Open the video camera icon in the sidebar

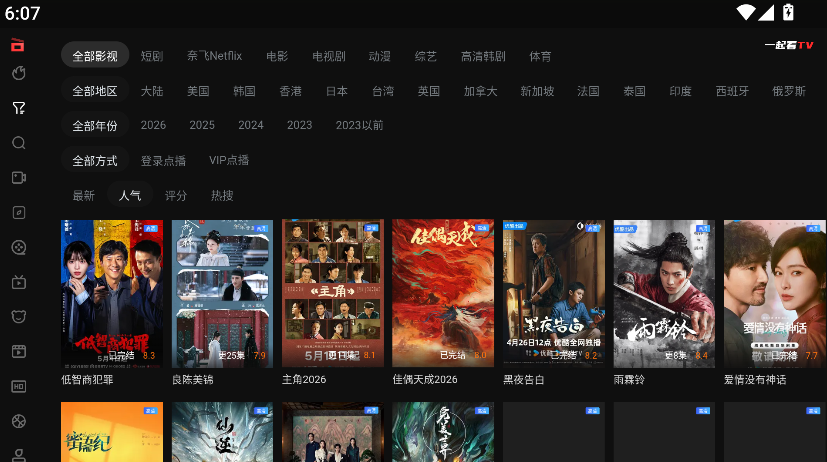[18, 178]
